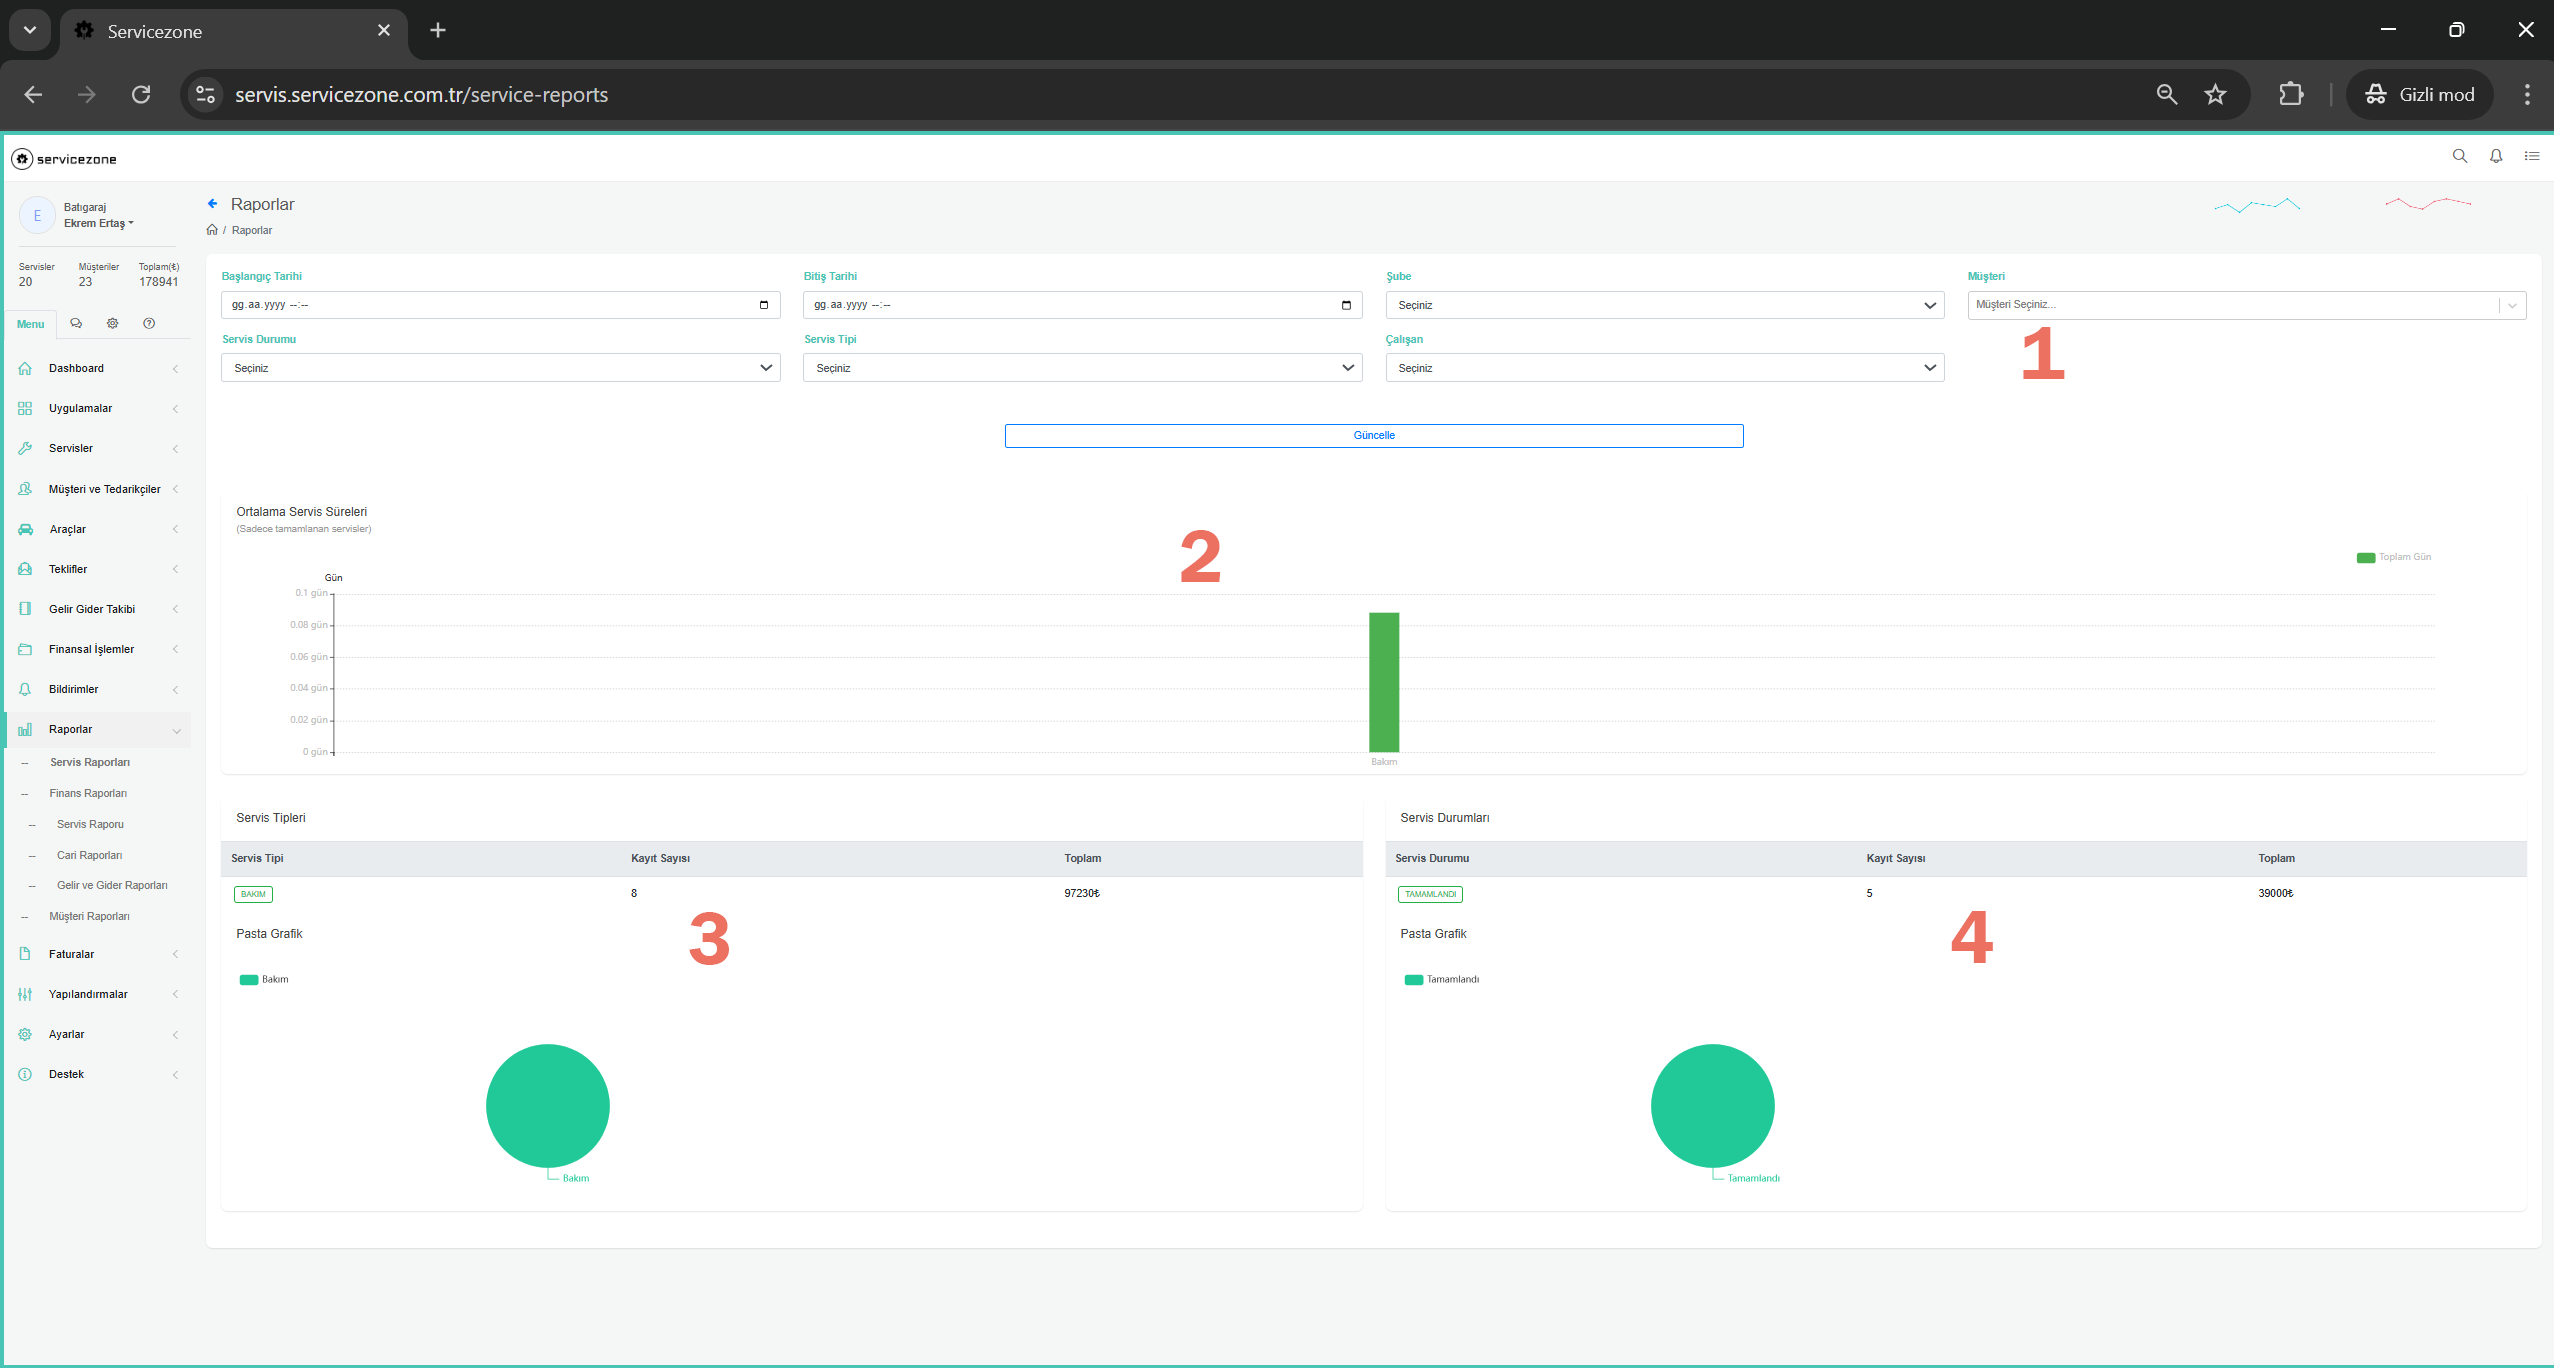Click the Gizli mod incognito button
Screen dimensions: 2554x1368
click(x=2419, y=95)
